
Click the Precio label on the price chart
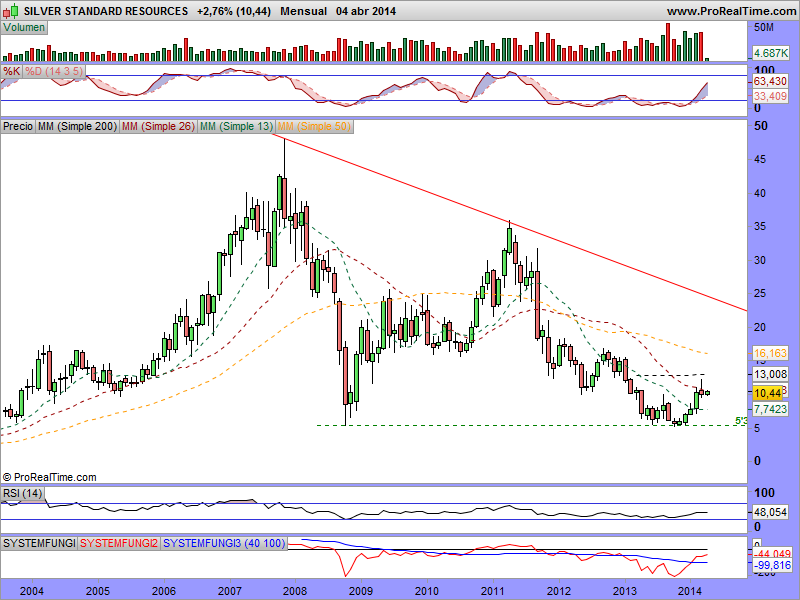[18, 127]
